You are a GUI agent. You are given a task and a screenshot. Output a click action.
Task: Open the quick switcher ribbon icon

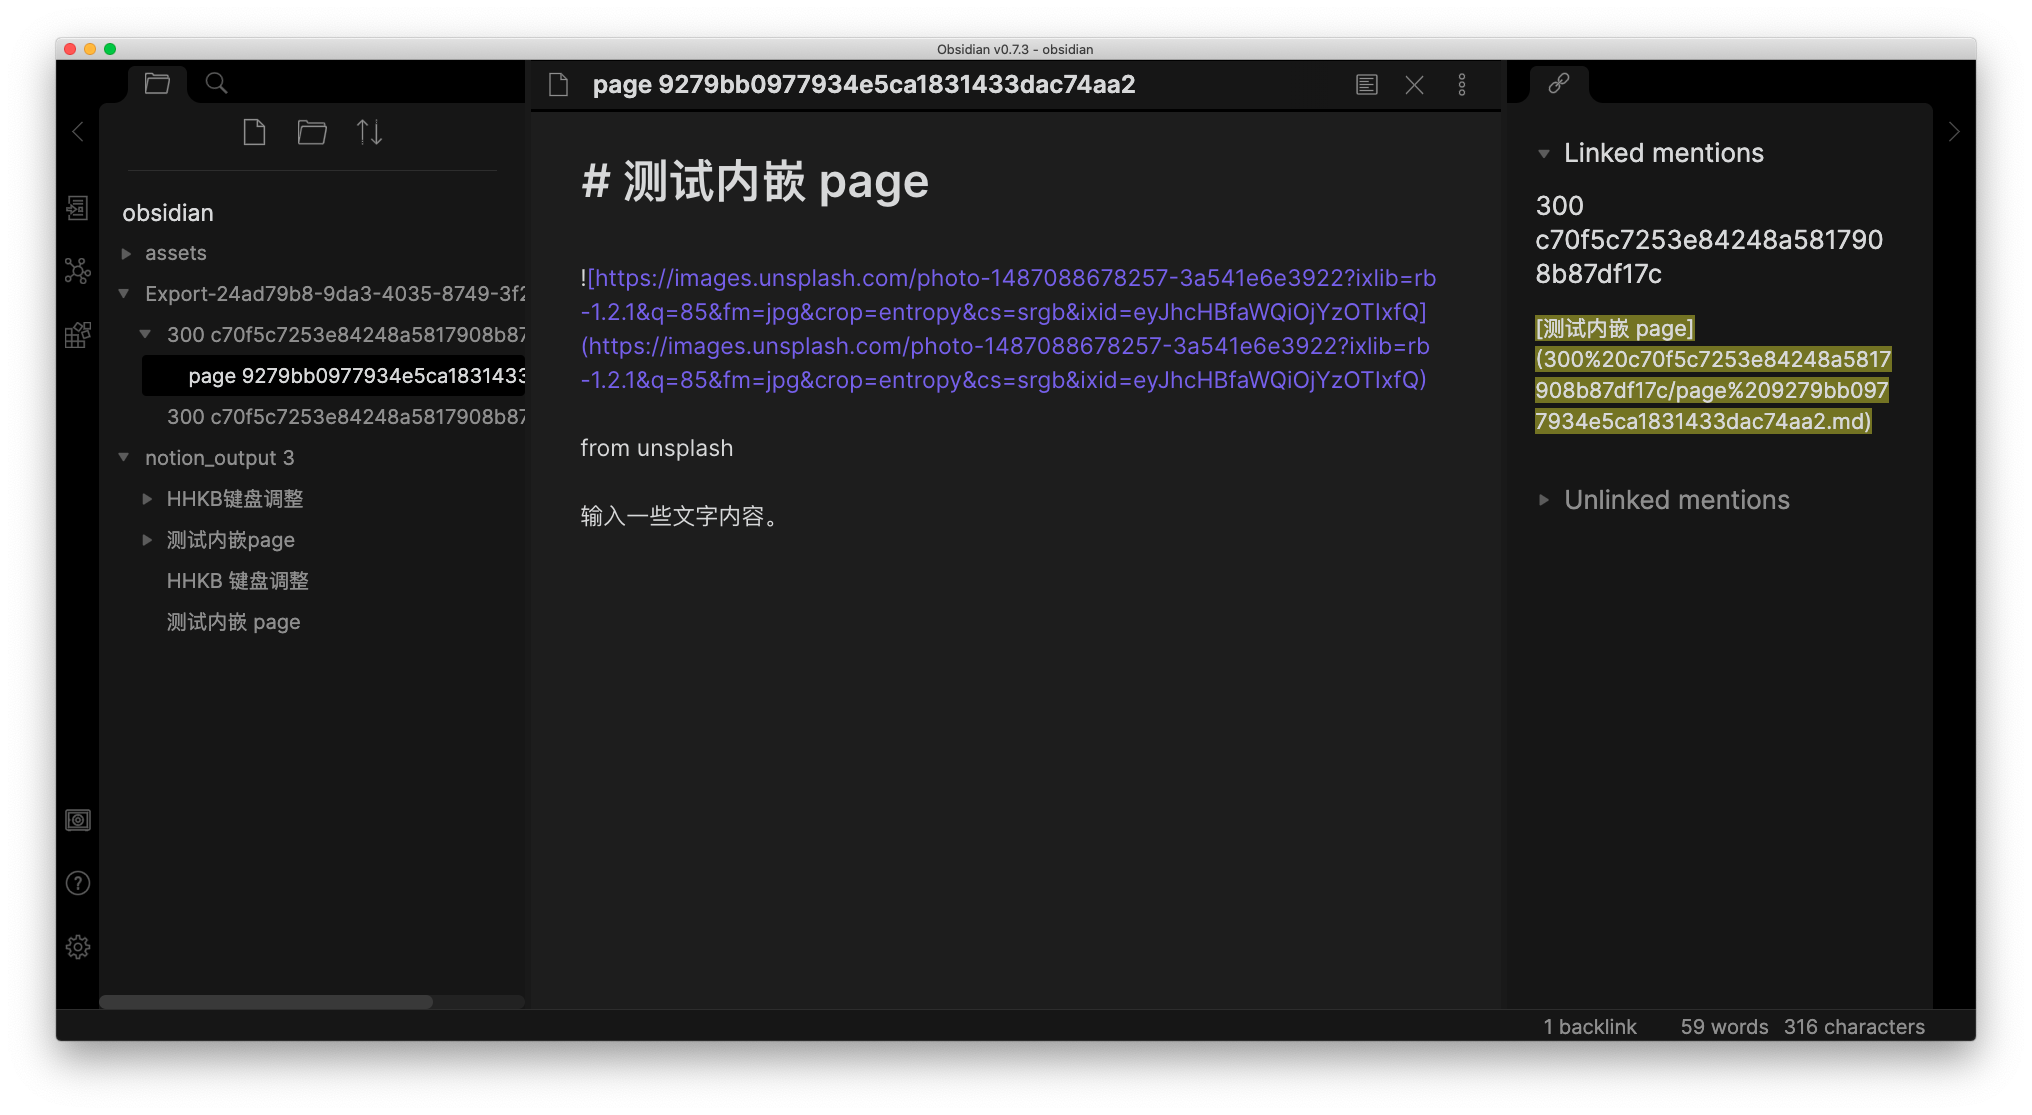click(78, 208)
